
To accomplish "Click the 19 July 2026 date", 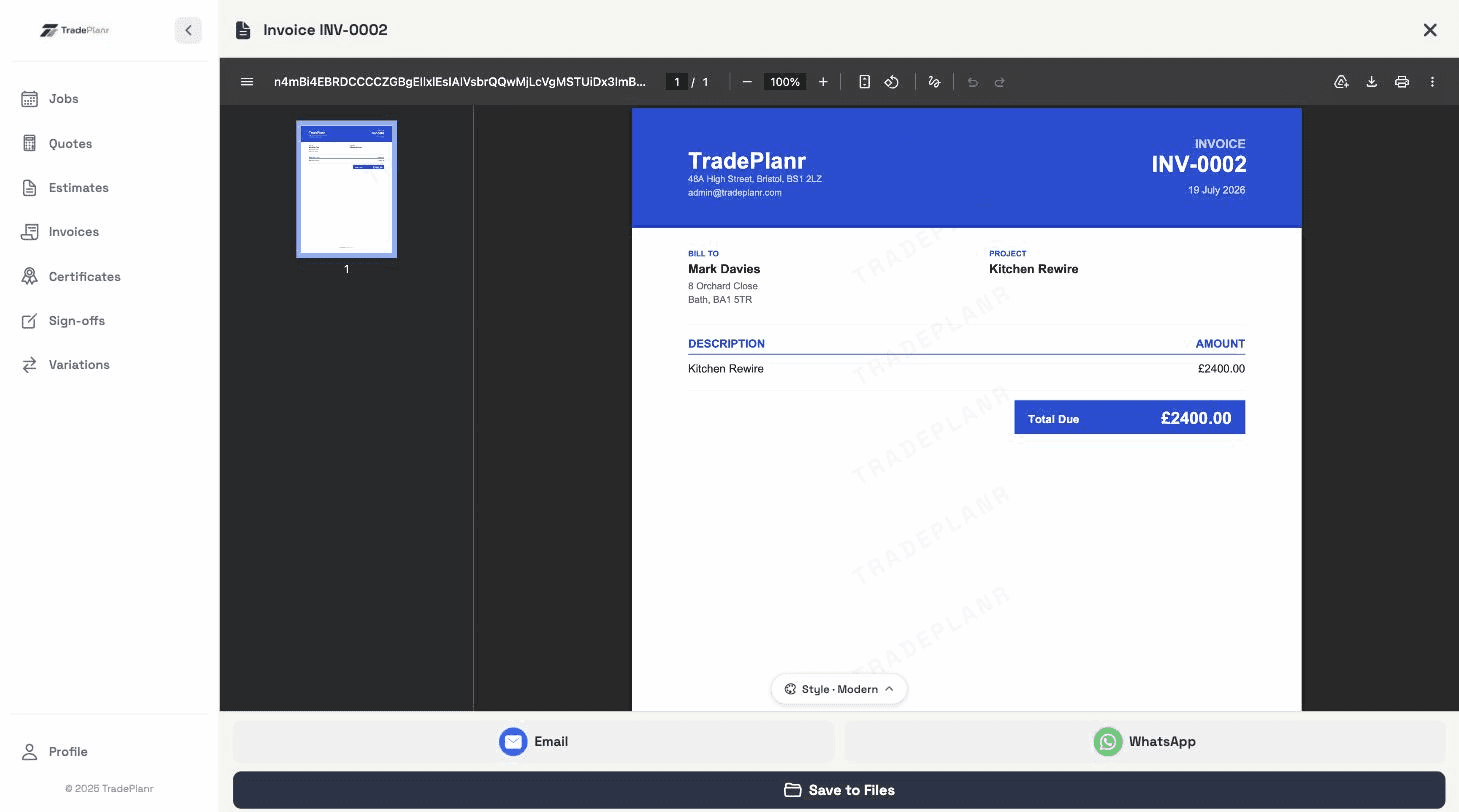I will pyautogui.click(x=1217, y=190).
